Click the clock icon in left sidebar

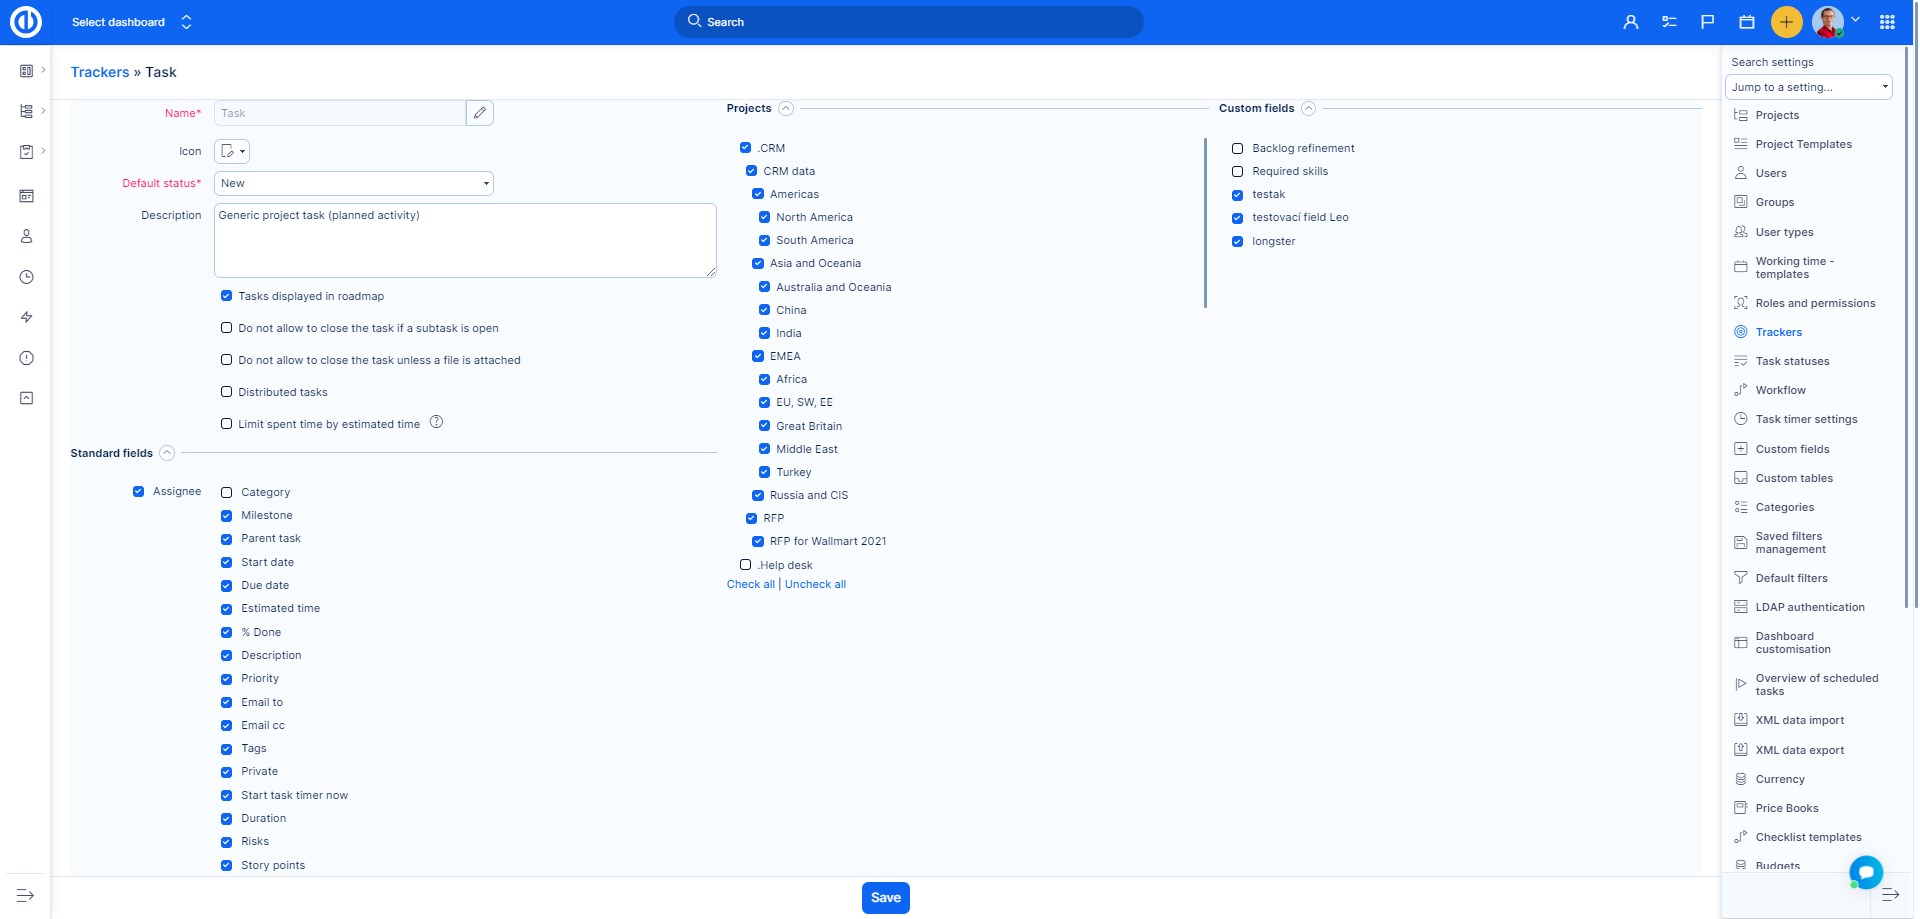27,277
